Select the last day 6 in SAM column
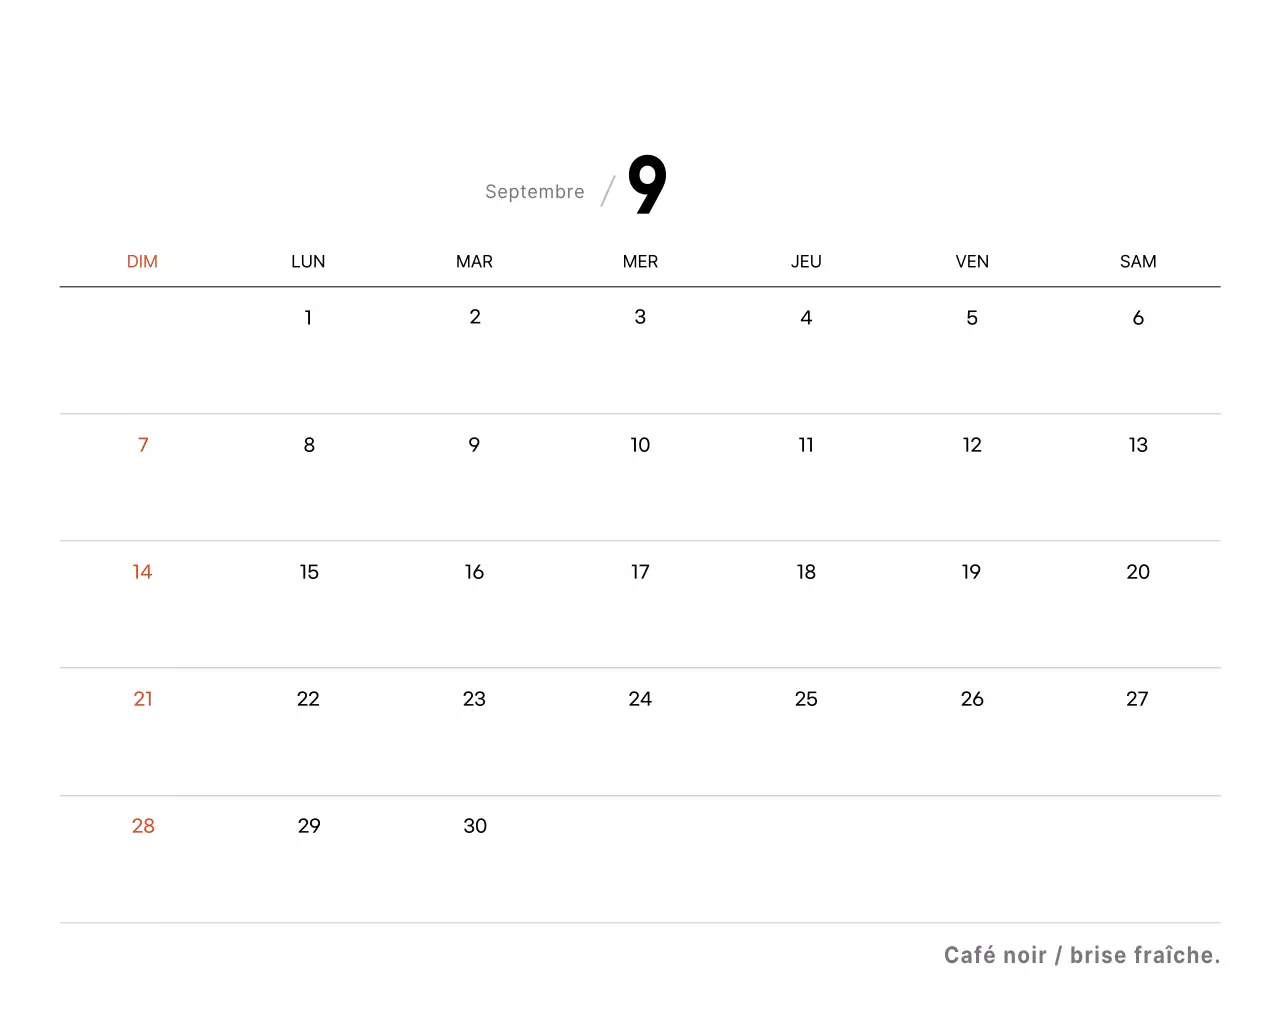The image size is (1280, 1031). (x=1137, y=317)
